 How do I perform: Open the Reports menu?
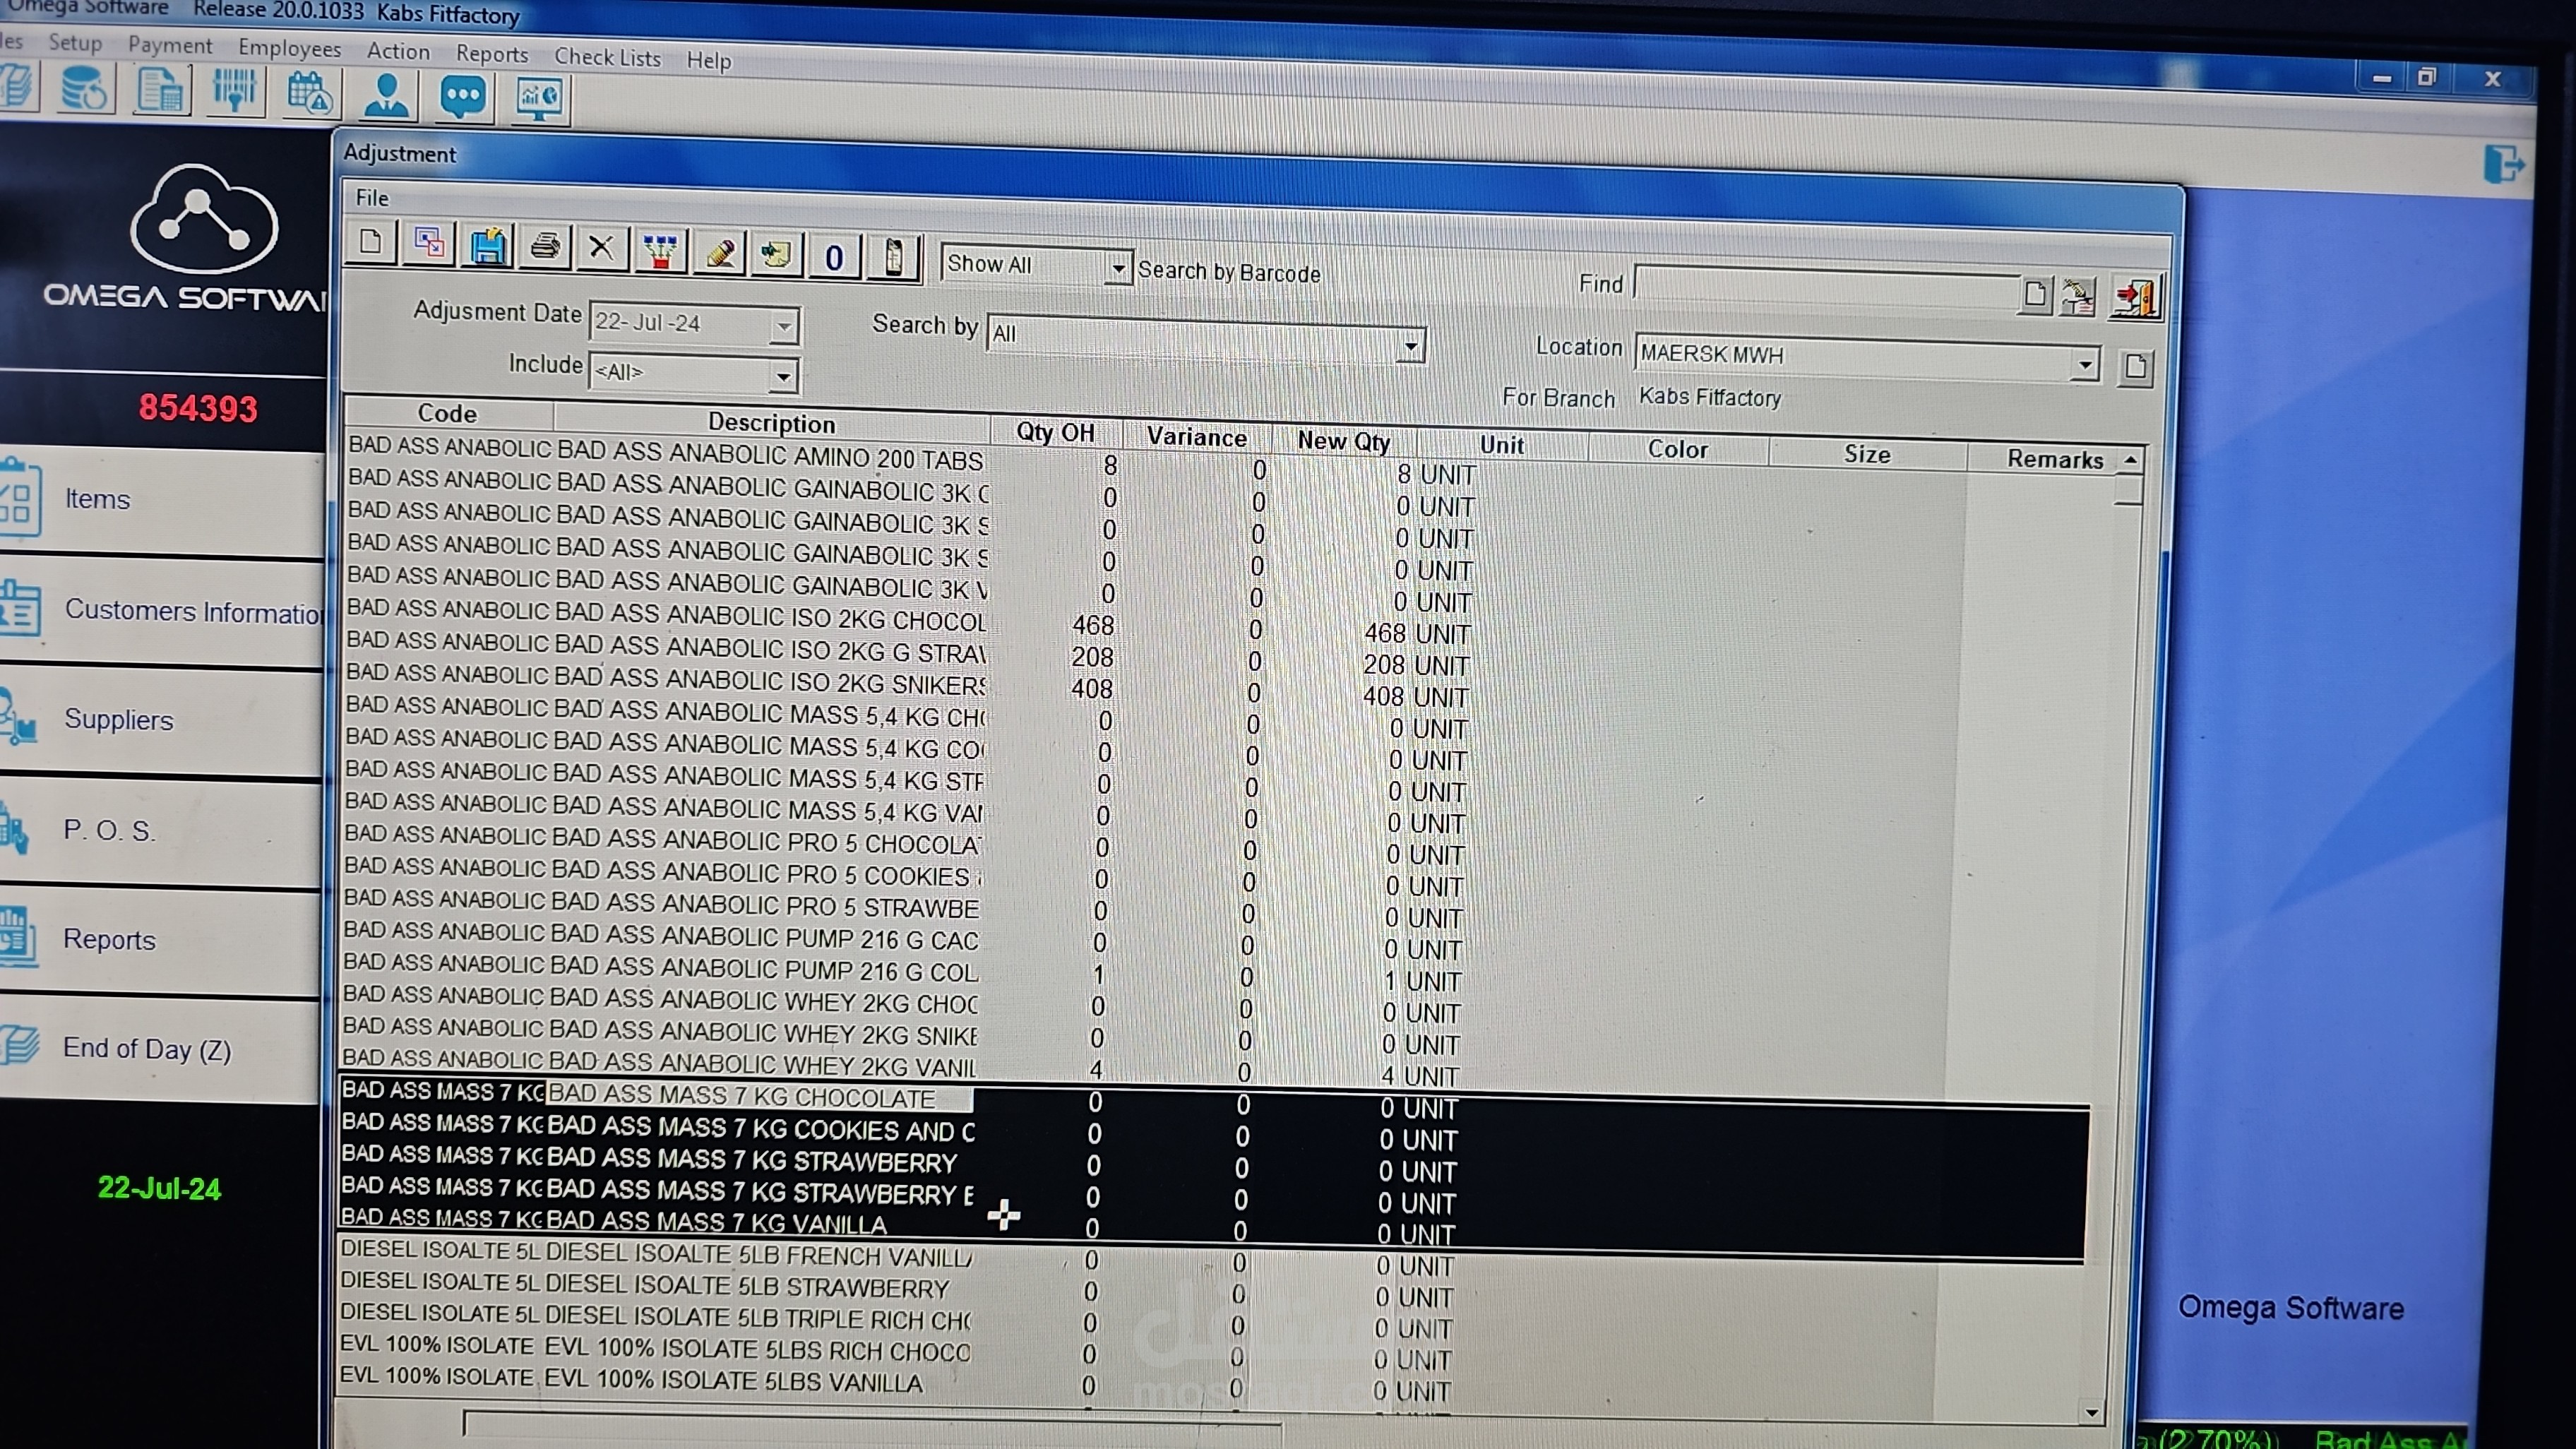pyautogui.click(x=491, y=54)
